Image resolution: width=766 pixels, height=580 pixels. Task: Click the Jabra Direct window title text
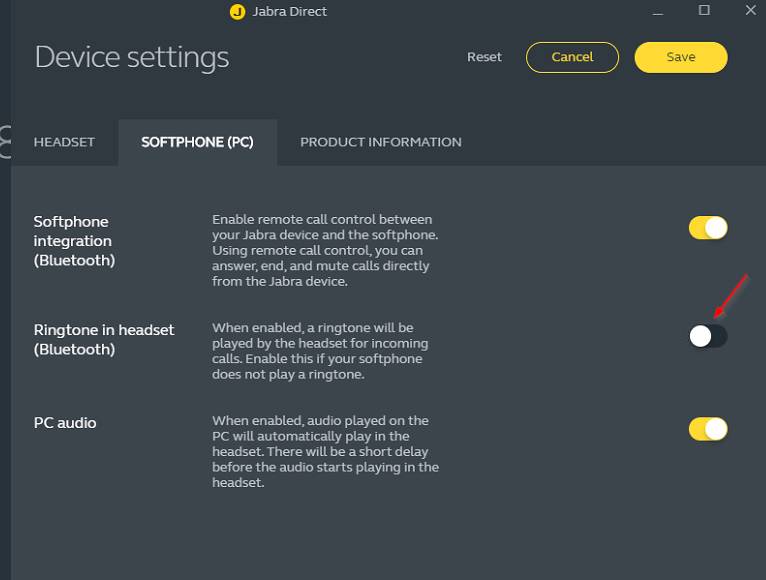(290, 12)
